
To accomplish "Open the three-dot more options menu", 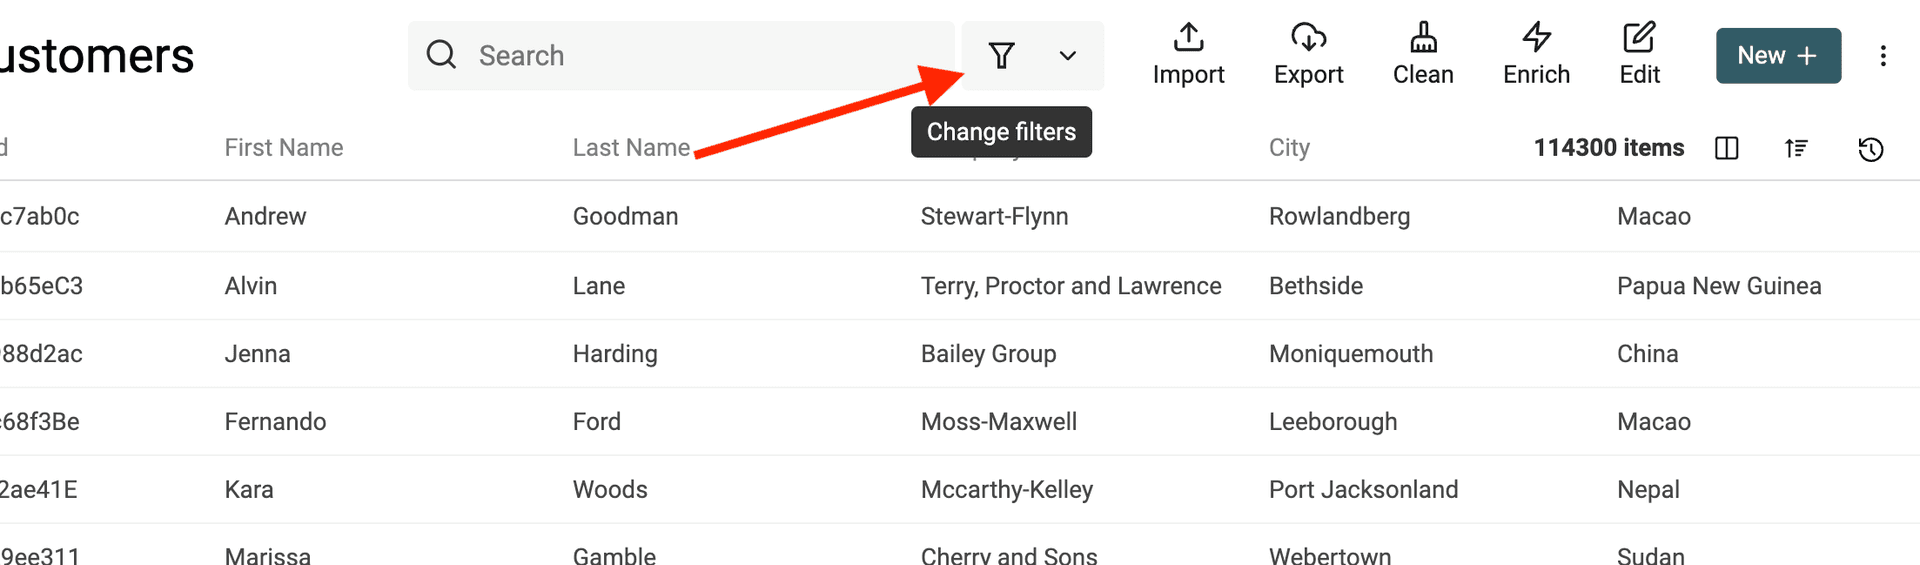I will (x=1883, y=56).
